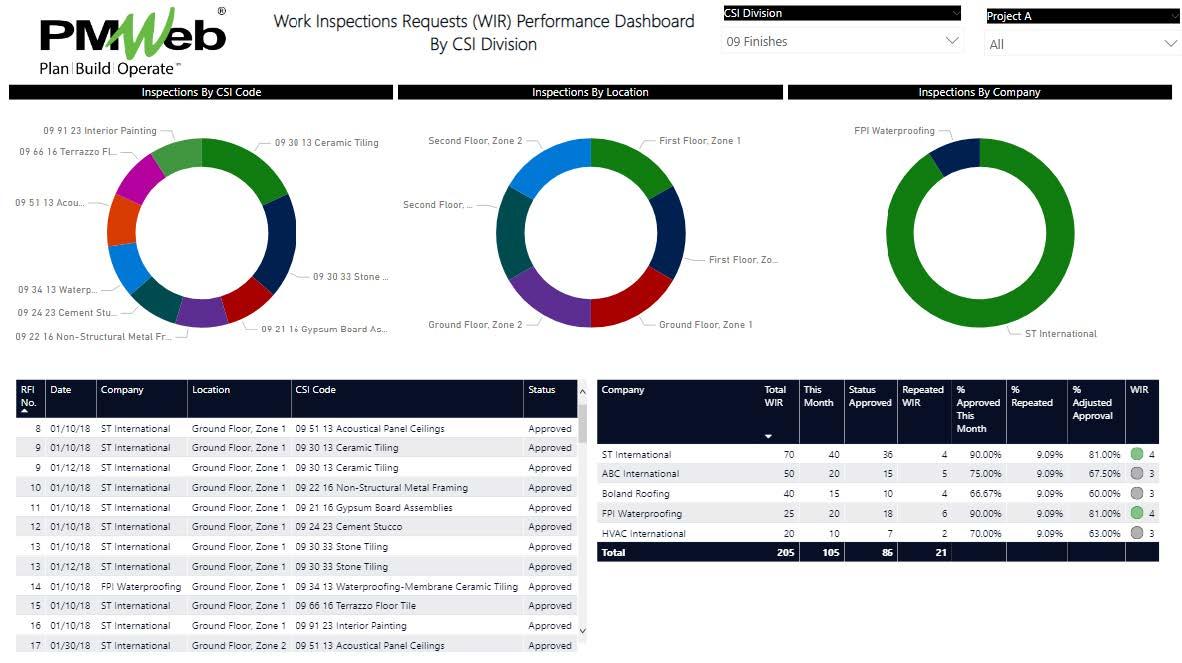Screen dimensions: 1182x663
Task: Click FPI Waterproofing in RFI 14 row
Action: tap(141, 586)
